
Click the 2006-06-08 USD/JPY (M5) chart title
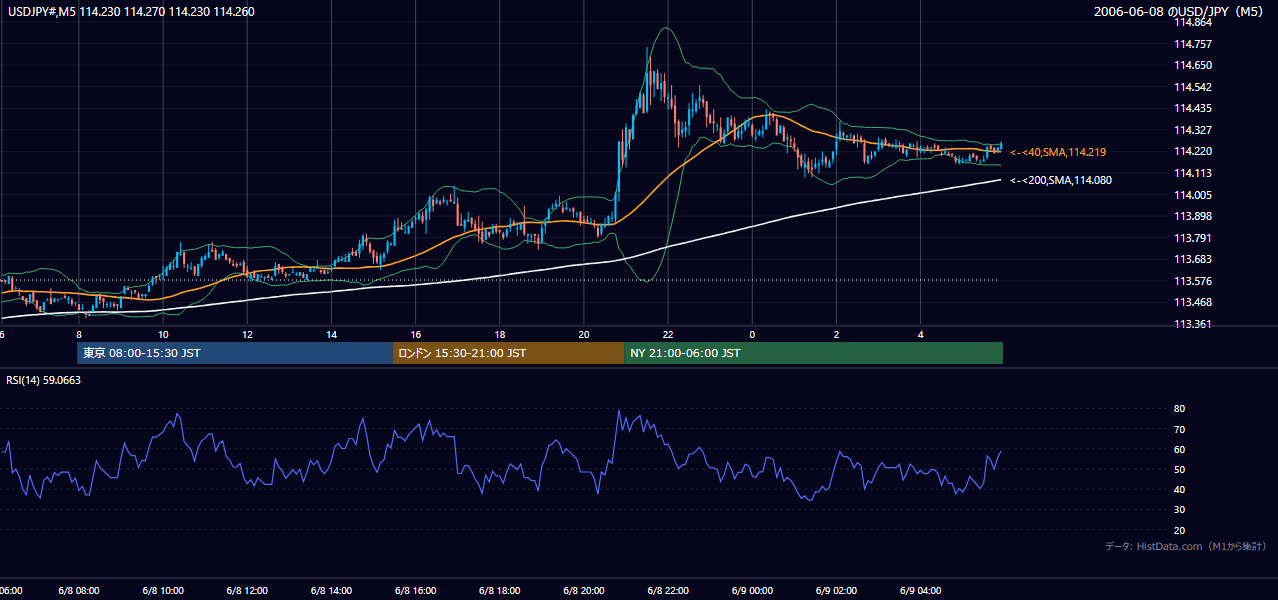point(1180,11)
